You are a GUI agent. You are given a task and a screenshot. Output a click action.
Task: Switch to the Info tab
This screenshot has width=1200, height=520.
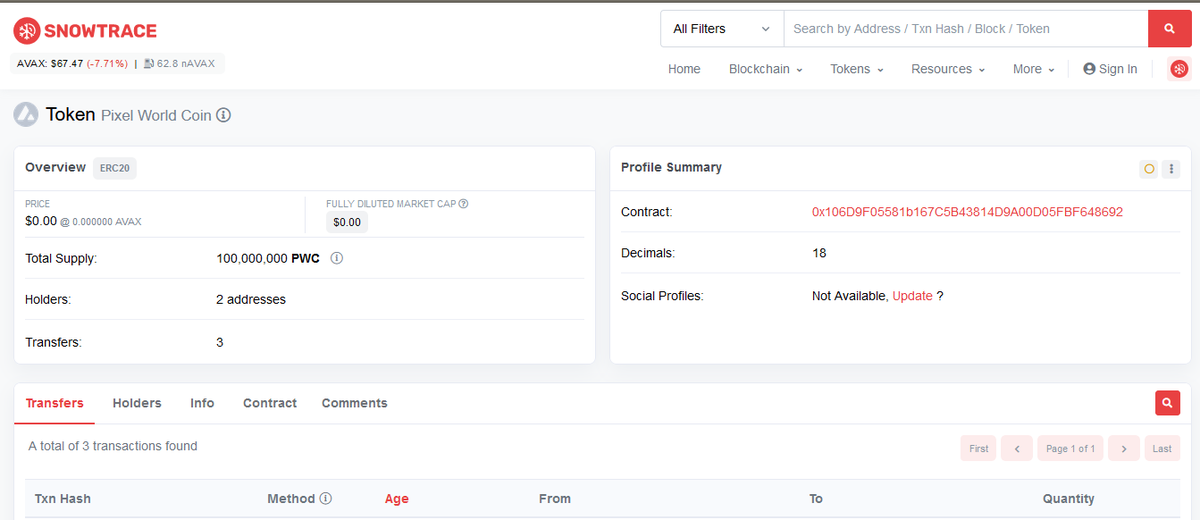point(202,403)
